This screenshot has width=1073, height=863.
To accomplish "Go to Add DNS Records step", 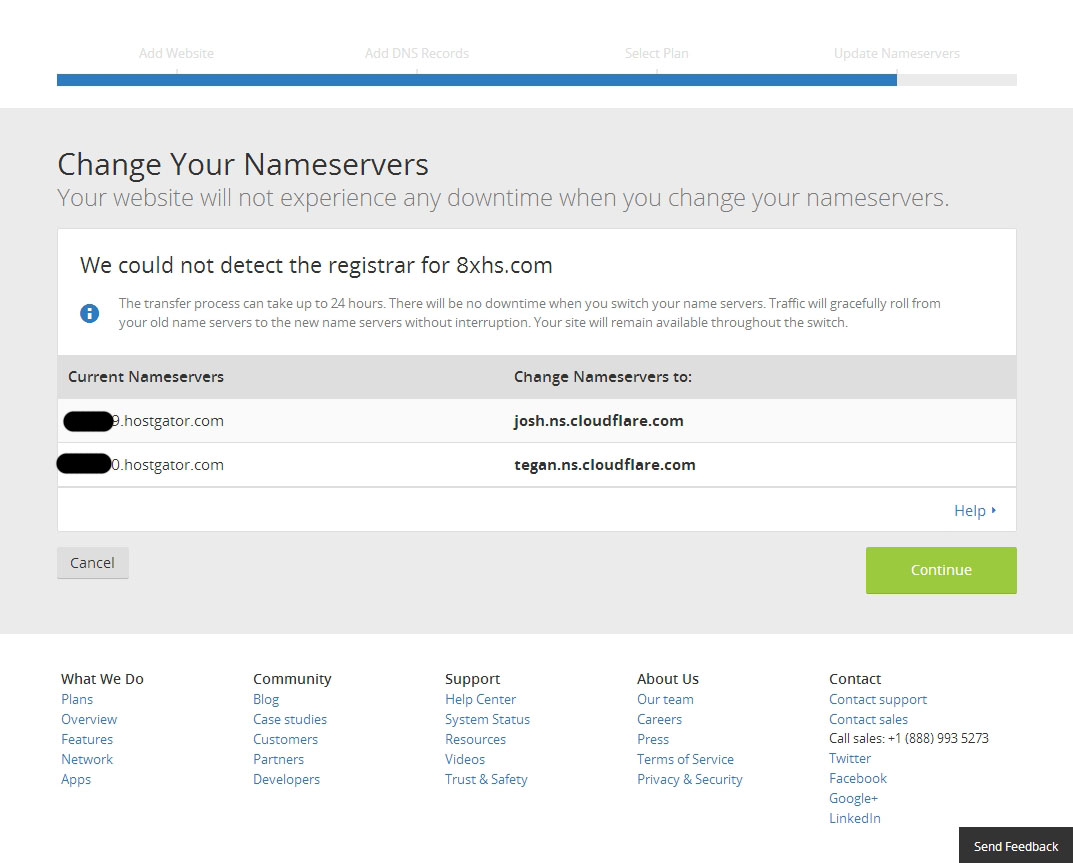I will point(417,53).
